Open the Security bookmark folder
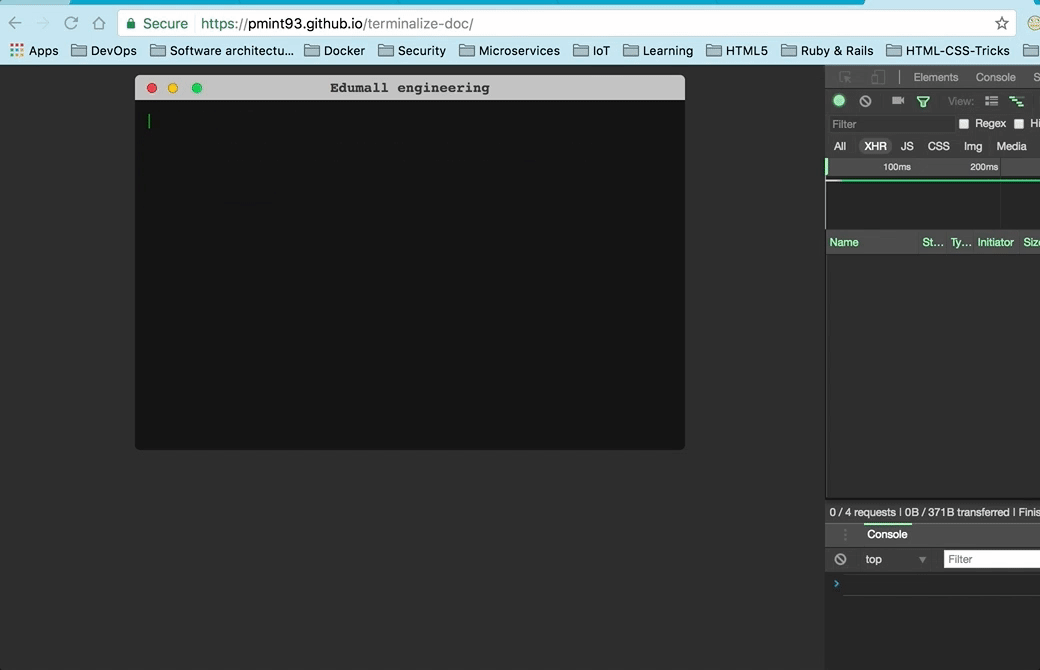This screenshot has height=670, width=1040. 412,50
